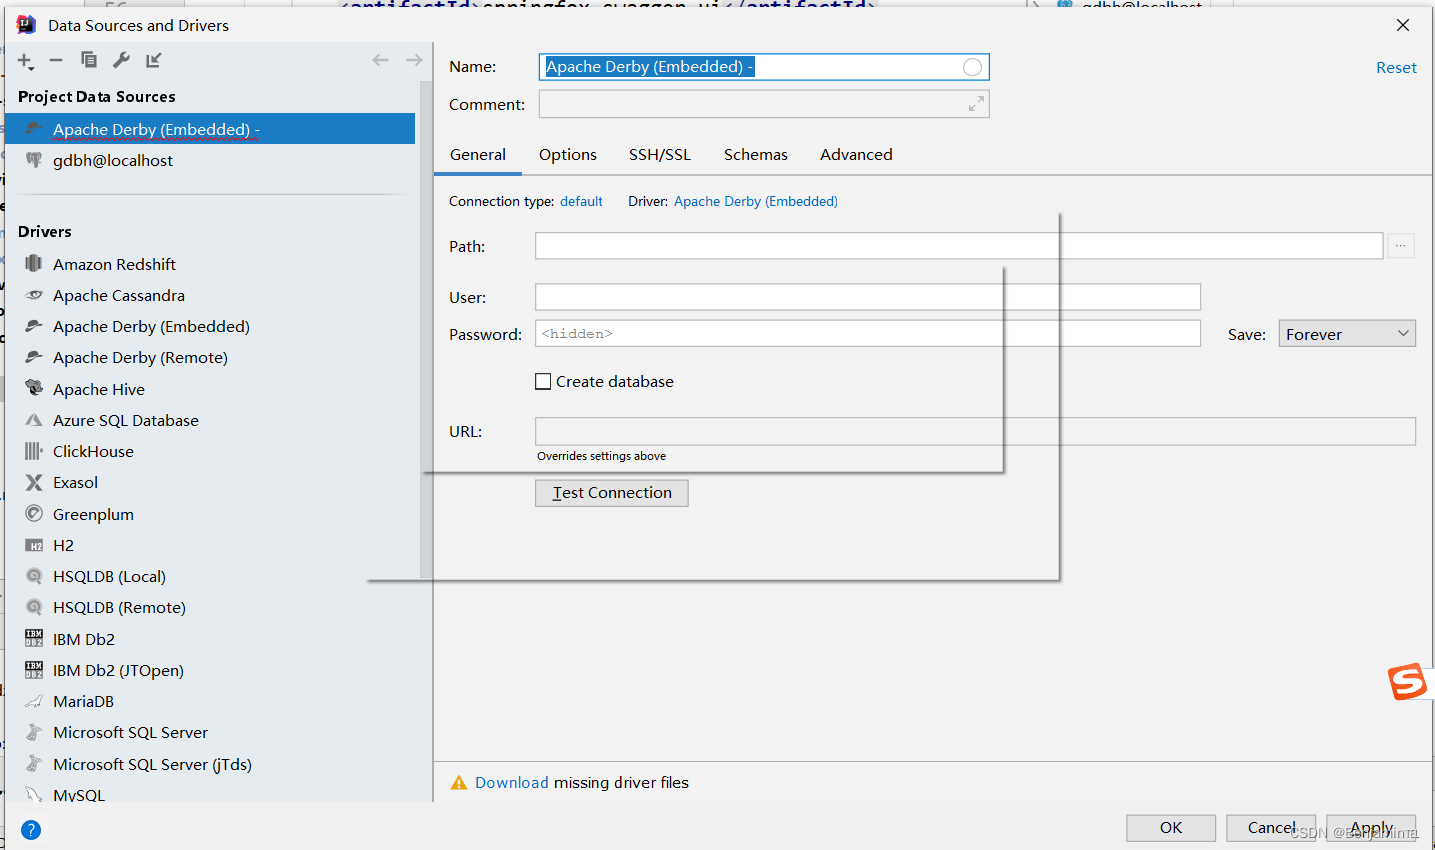
Task: Expand the Comment field editor
Action: click(976, 104)
